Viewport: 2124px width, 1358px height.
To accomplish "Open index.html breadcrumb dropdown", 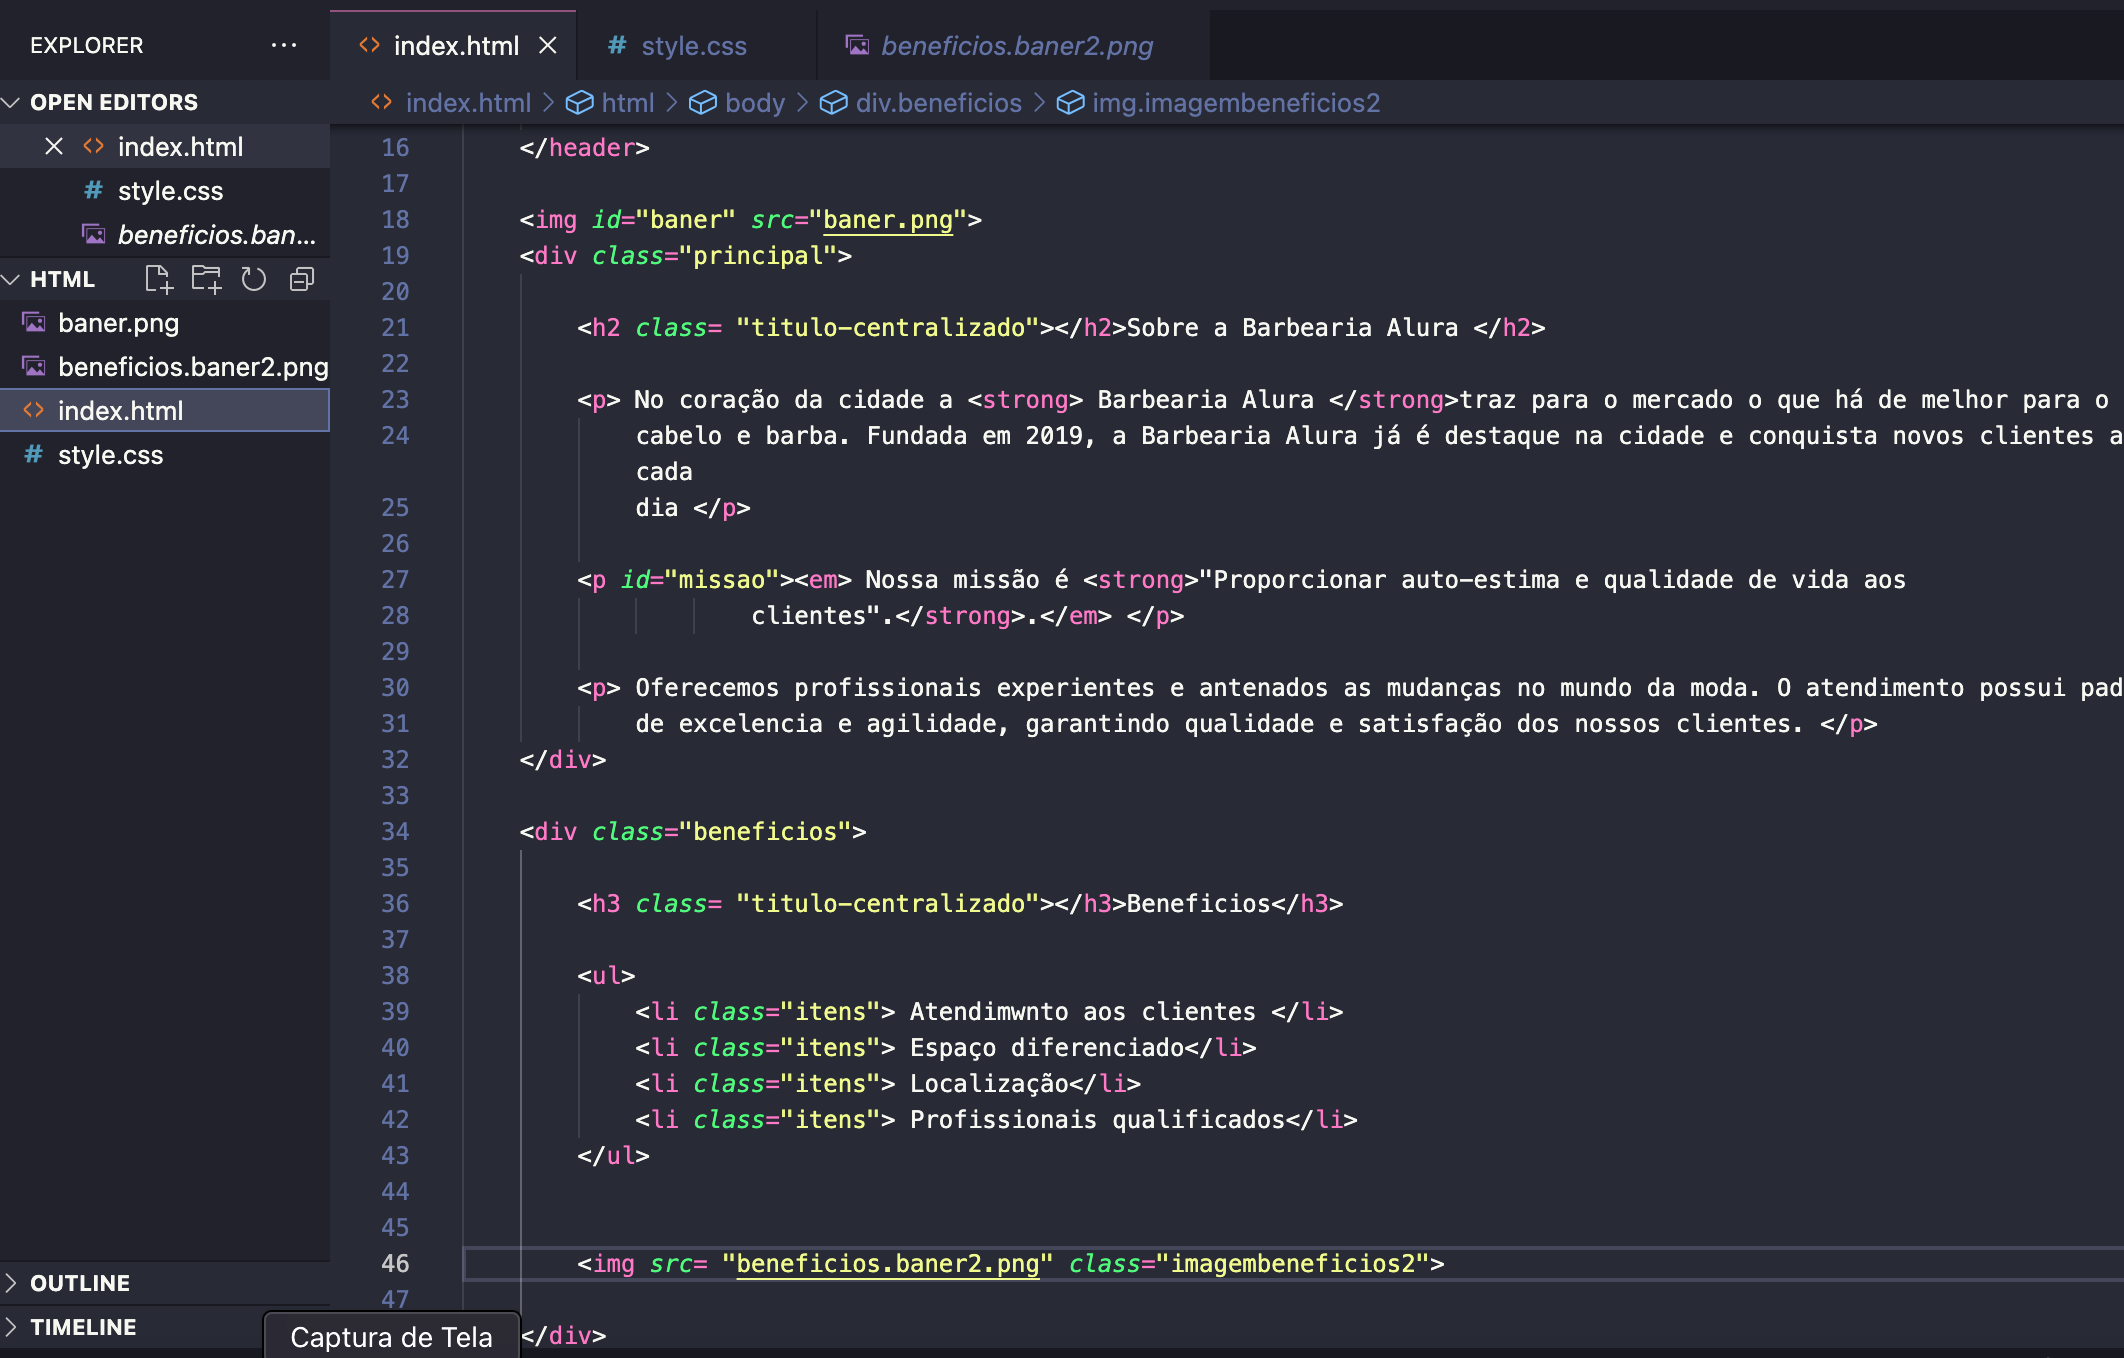I will [x=468, y=102].
